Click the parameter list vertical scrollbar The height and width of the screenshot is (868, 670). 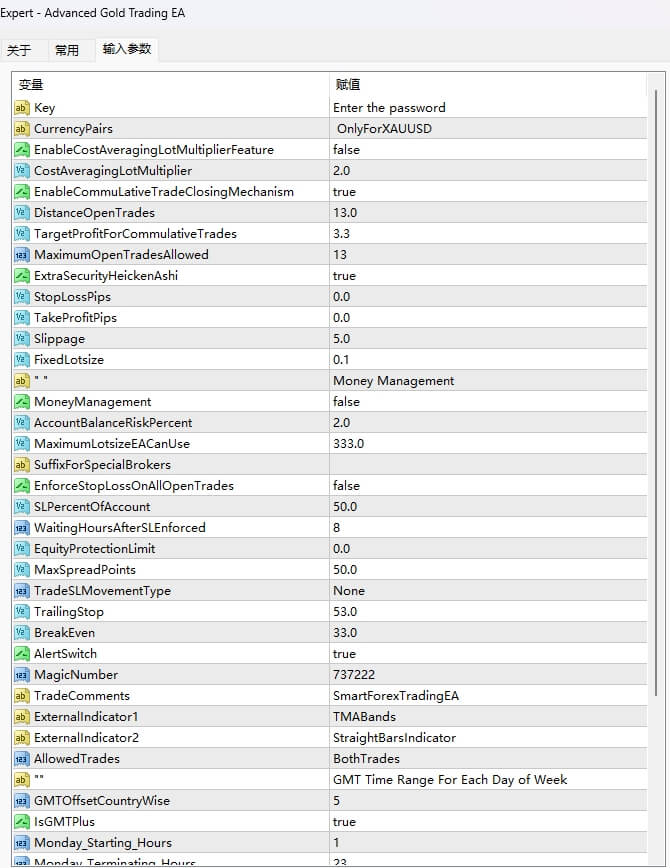point(656,393)
